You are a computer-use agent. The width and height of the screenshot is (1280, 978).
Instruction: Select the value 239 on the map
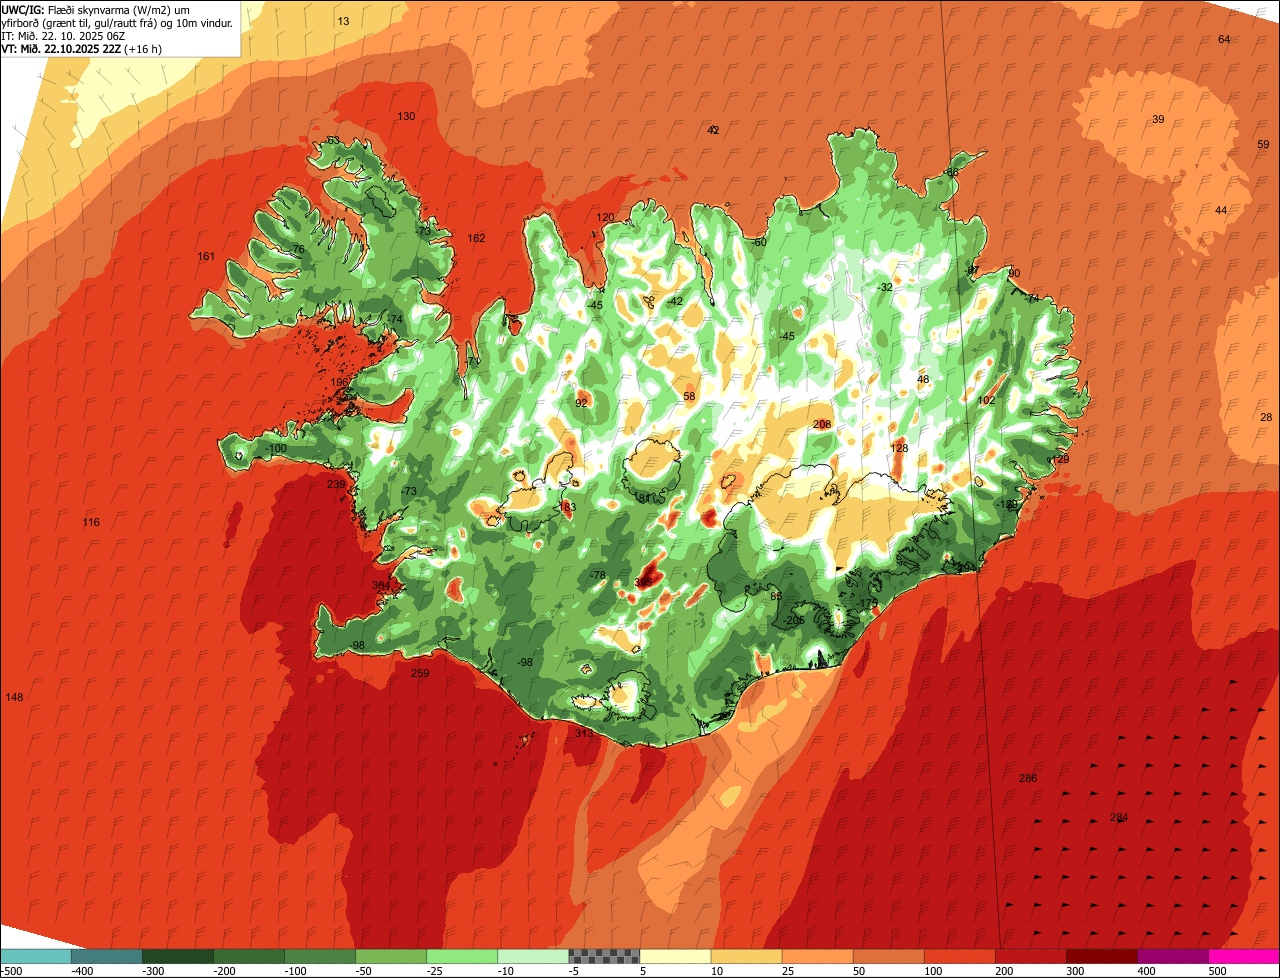pos(336,484)
